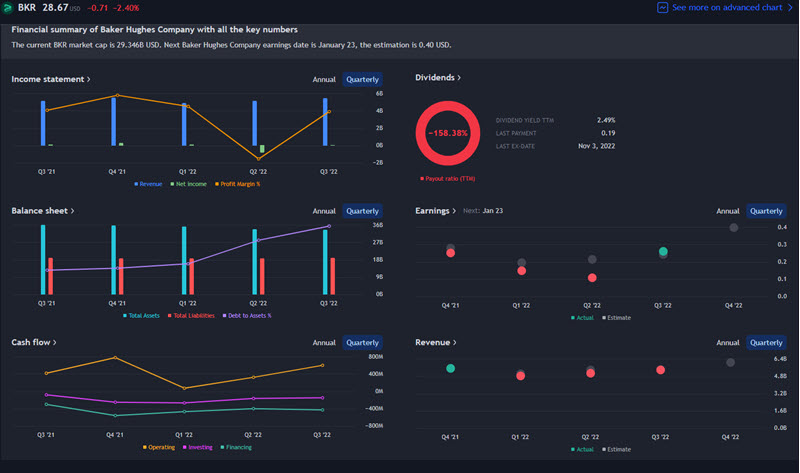The image size is (800, 473).
Task: Click dividend yield TTM value 2.49%
Action: pos(606,120)
